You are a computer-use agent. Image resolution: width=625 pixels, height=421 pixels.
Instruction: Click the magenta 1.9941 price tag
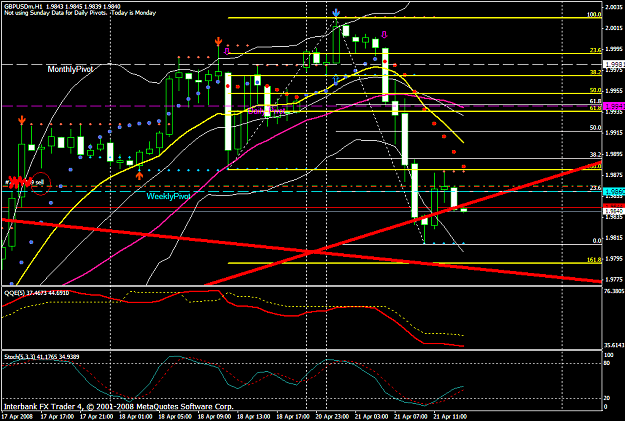tap(614, 106)
